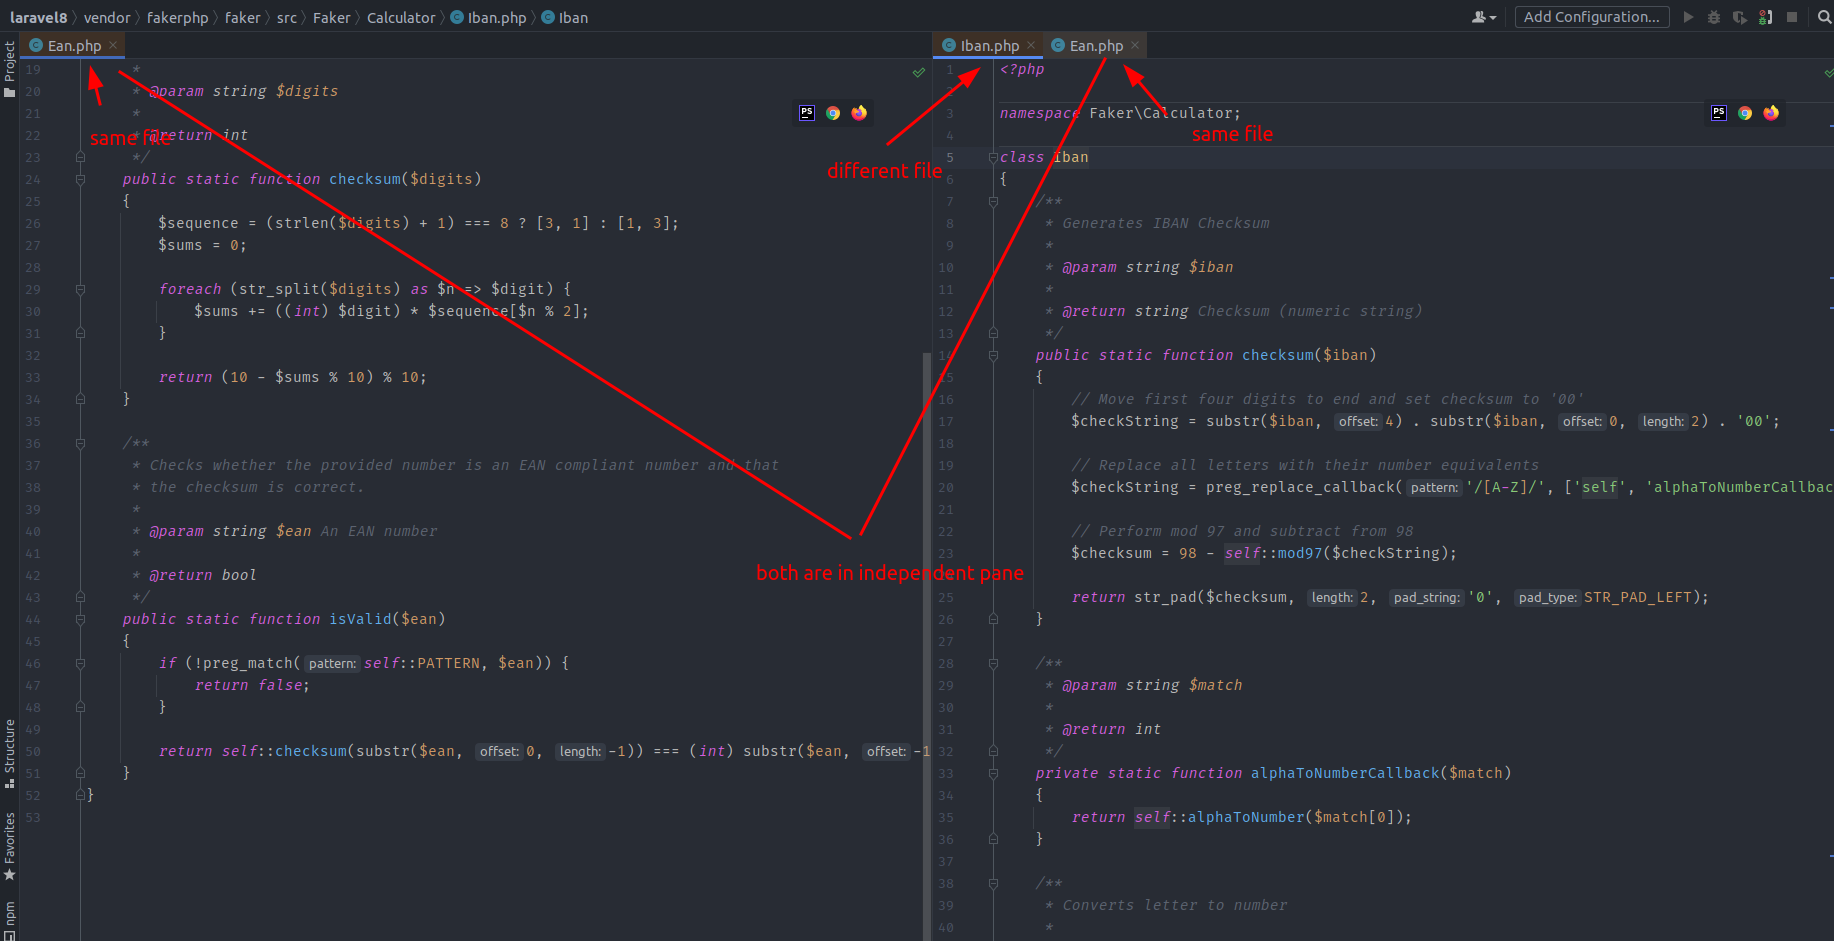Click '$checksum = 98' code line
1834x941 pixels.
click(x=1264, y=553)
